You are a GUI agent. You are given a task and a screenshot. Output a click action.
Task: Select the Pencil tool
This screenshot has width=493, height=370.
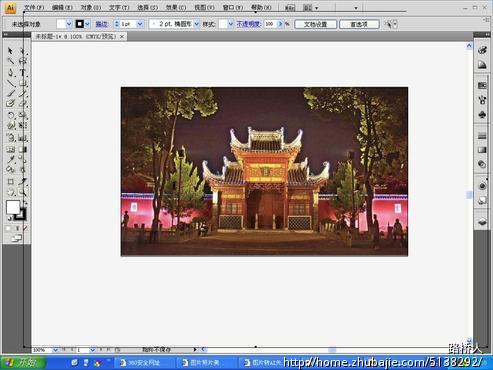[23, 94]
